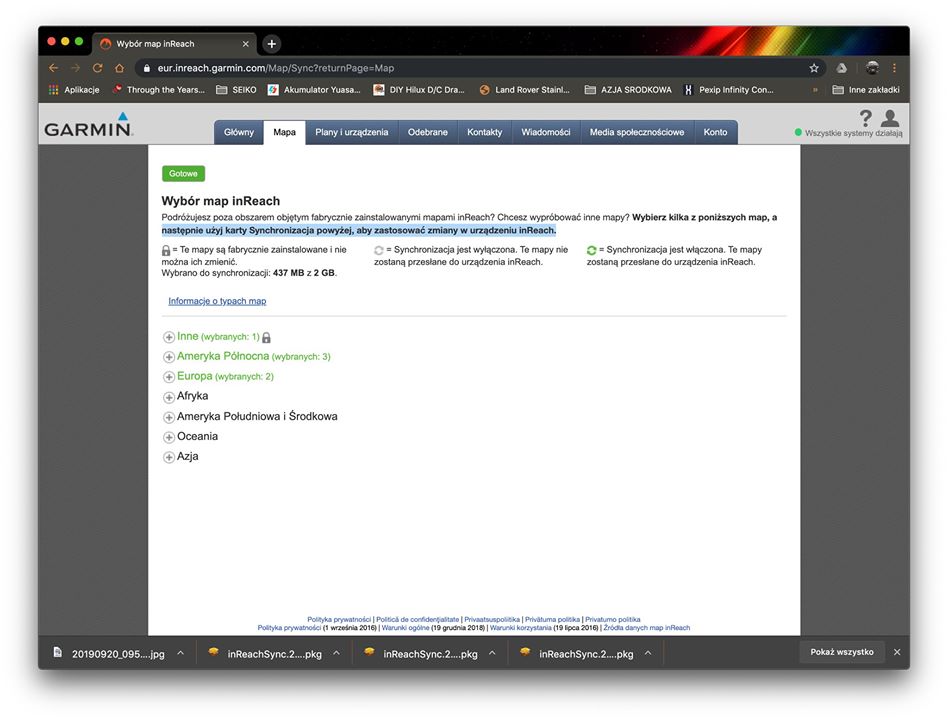Open the Wiadomości tab
Viewport: 948px width, 720px height.
tap(546, 132)
